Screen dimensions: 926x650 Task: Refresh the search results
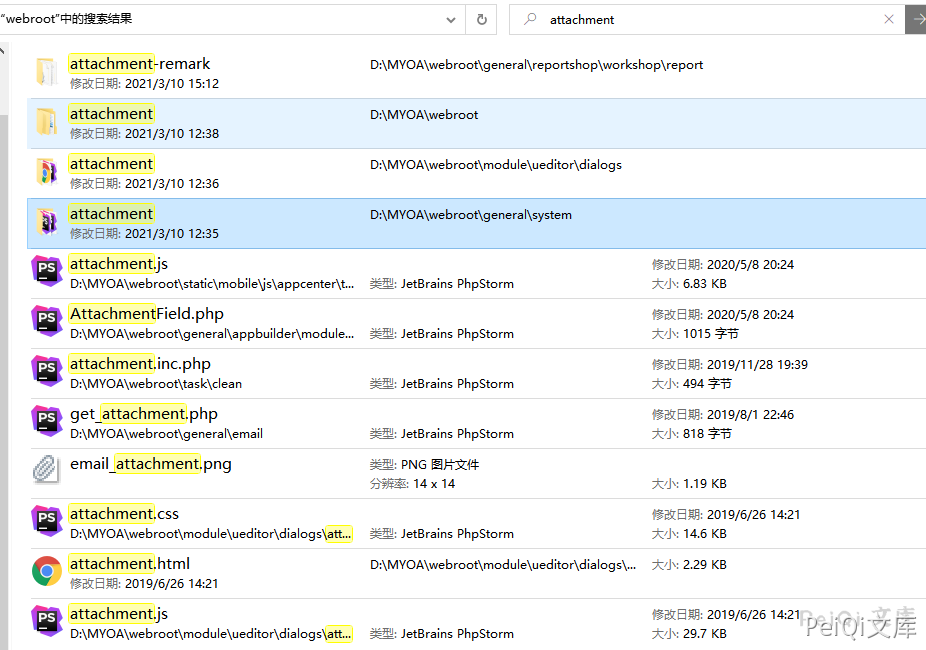coord(482,19)
